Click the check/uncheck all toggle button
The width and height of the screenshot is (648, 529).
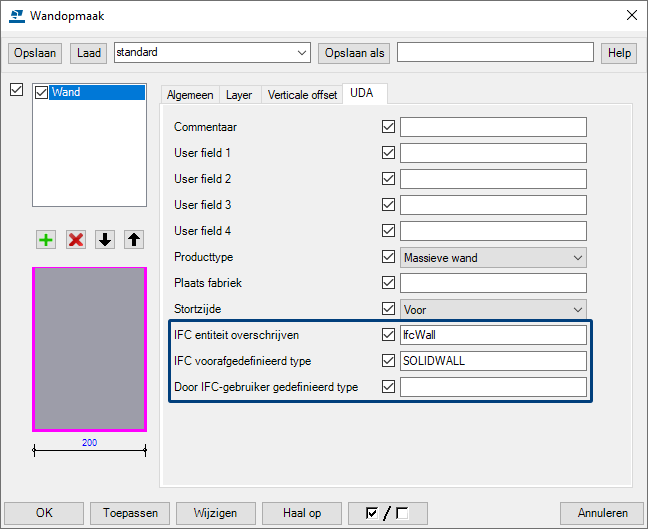[x=387, y=513]
